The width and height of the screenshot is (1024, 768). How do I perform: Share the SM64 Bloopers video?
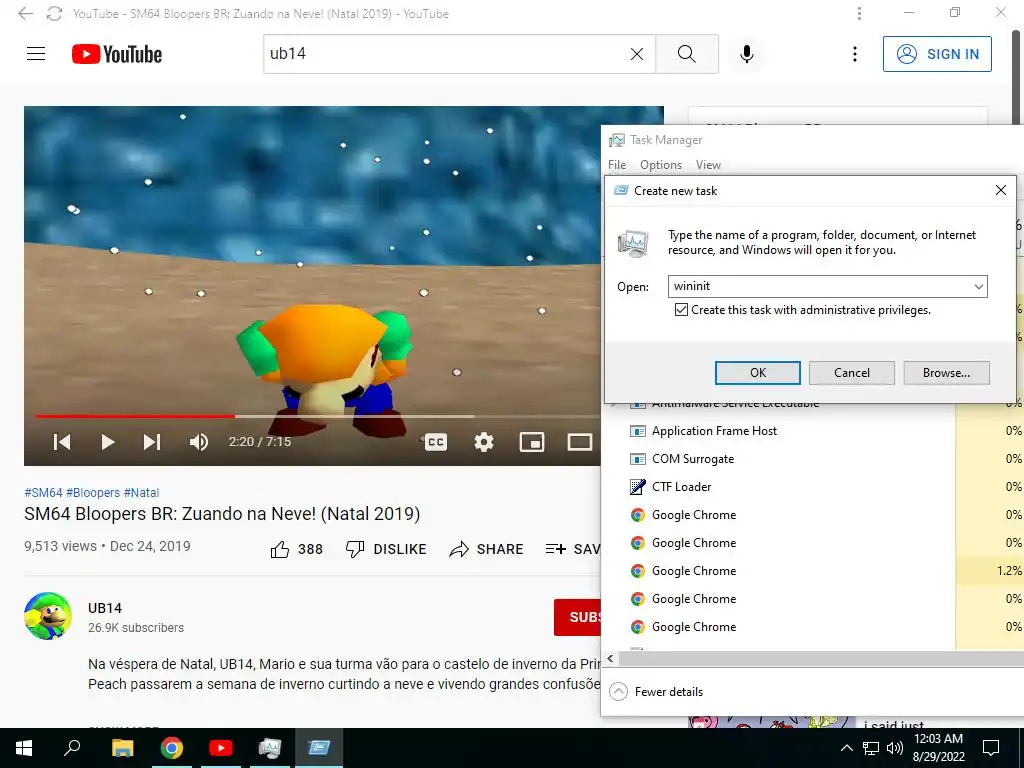(x=487, y=549)
